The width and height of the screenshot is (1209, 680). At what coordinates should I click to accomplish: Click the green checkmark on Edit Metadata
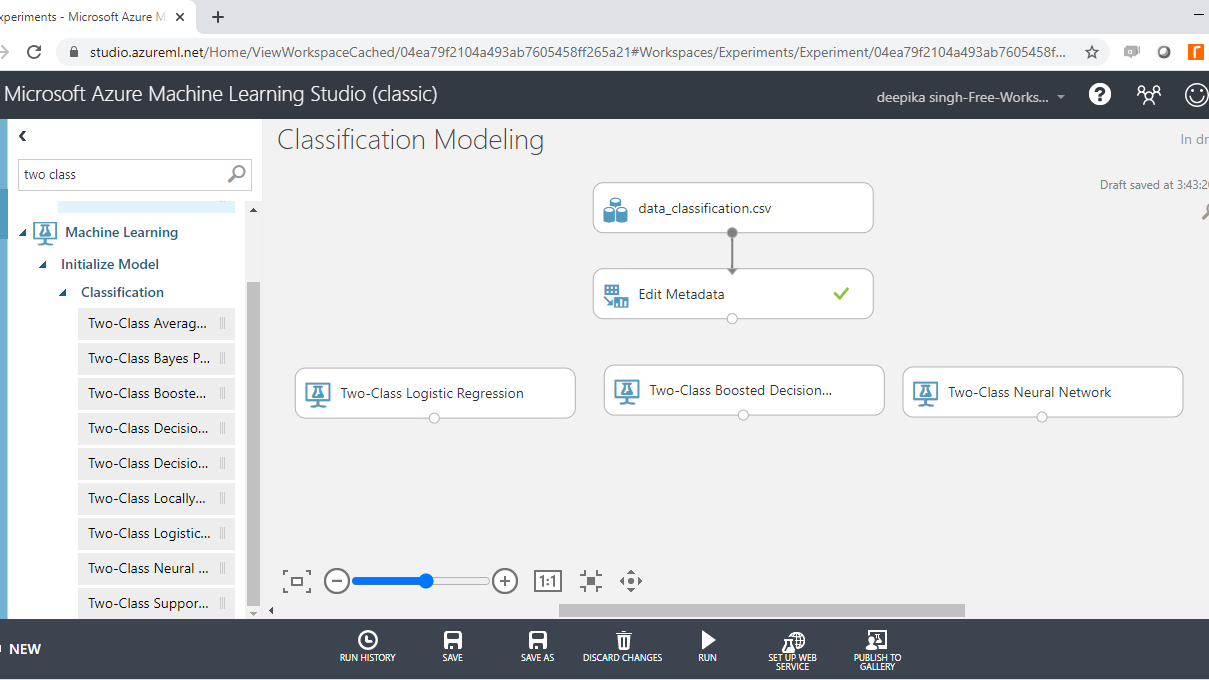point(841,294)
